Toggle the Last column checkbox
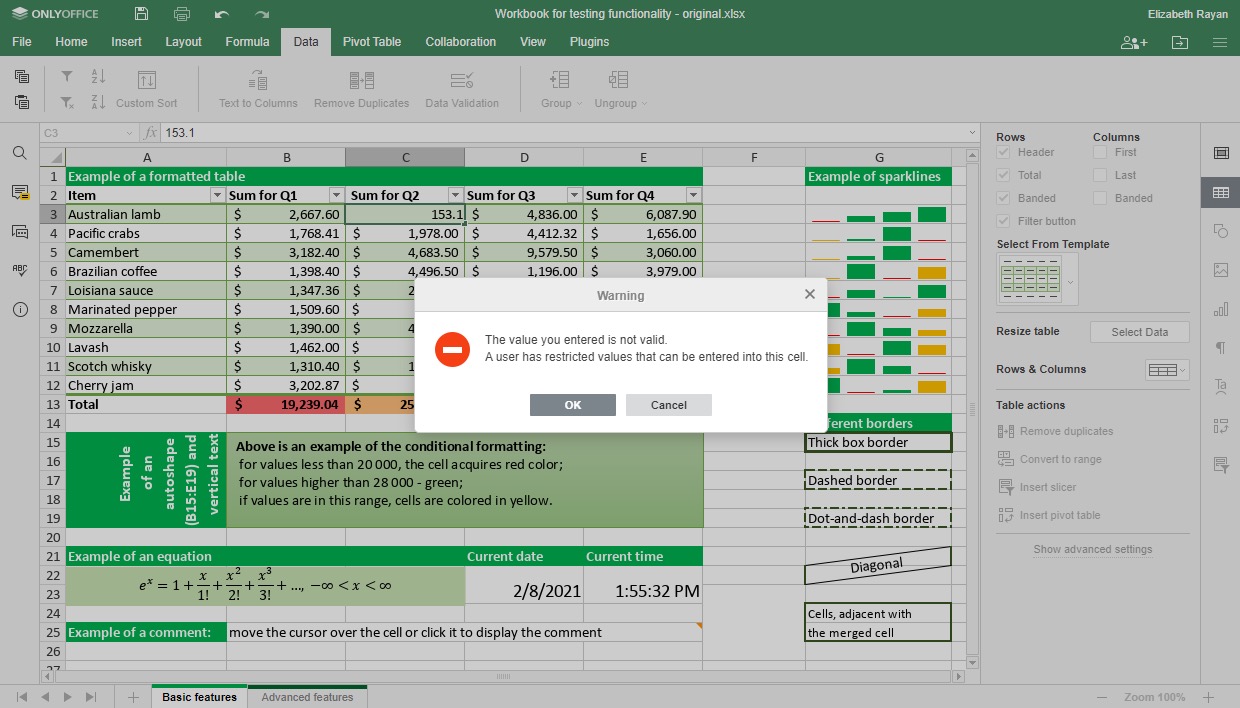The width and height of the screenshot is (1240, 708). point(1100,175)
